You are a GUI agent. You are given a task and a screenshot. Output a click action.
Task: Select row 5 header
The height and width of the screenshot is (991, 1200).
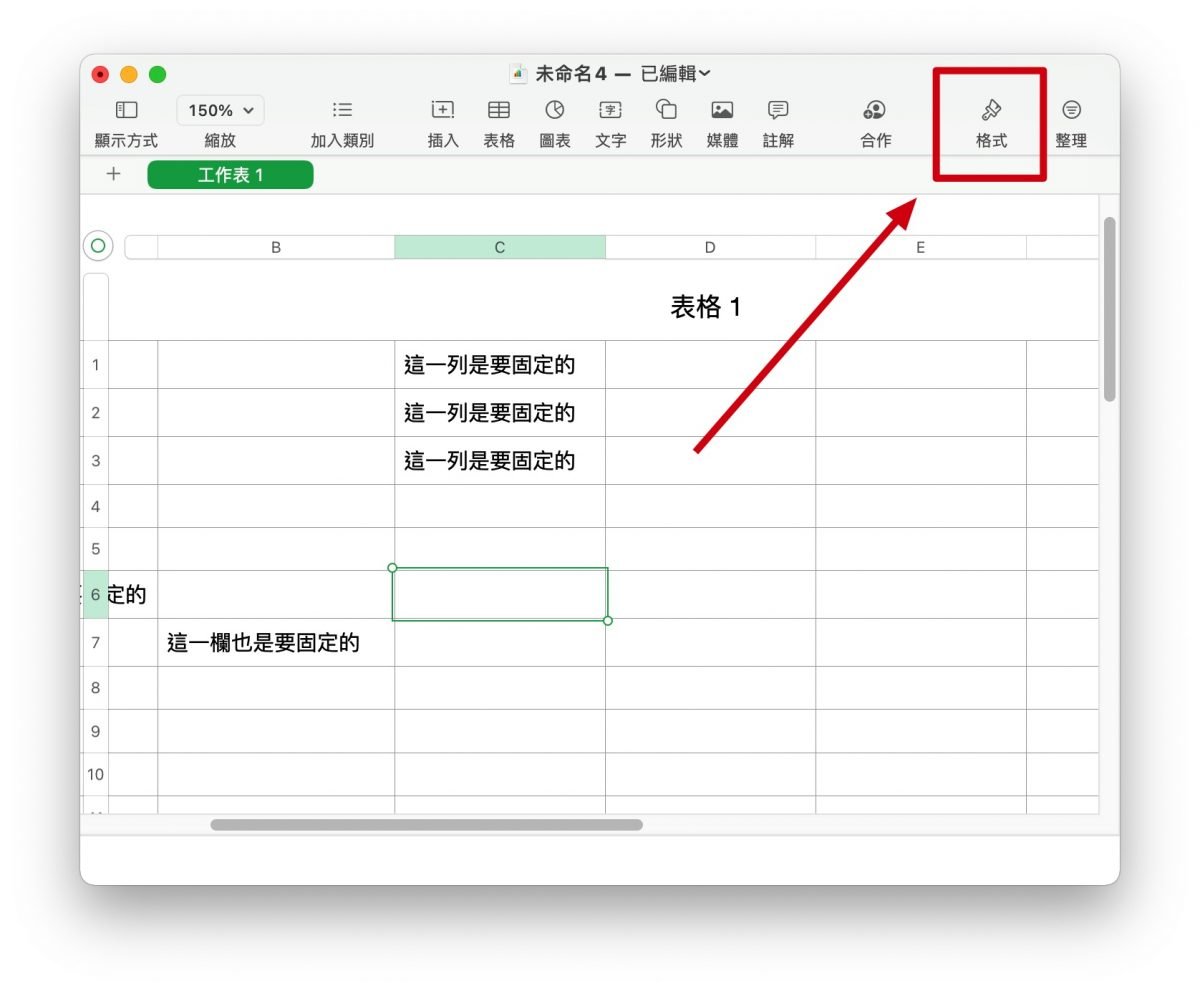96,549
